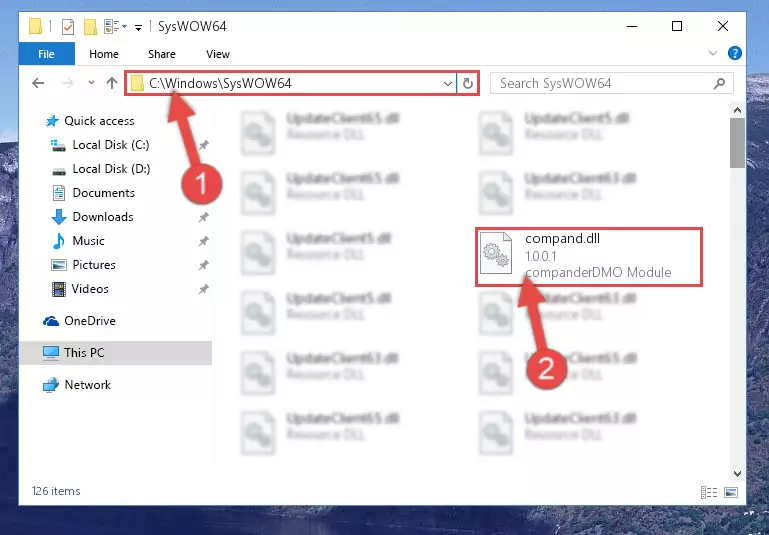Open Pictures in the sidebar

[94, 265]
